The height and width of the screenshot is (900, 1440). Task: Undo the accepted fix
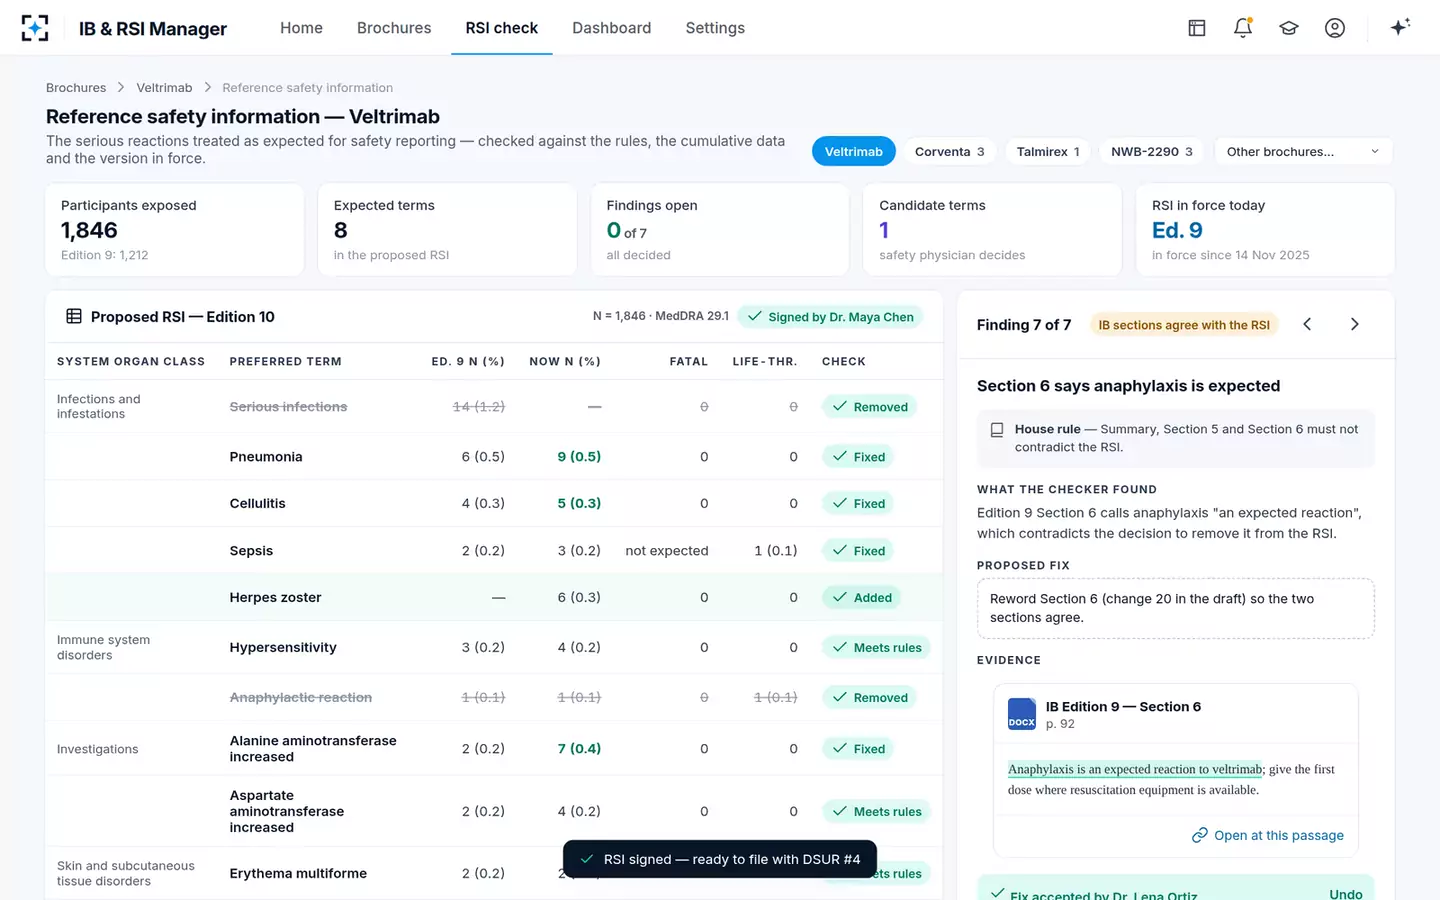pos(1345,894)
